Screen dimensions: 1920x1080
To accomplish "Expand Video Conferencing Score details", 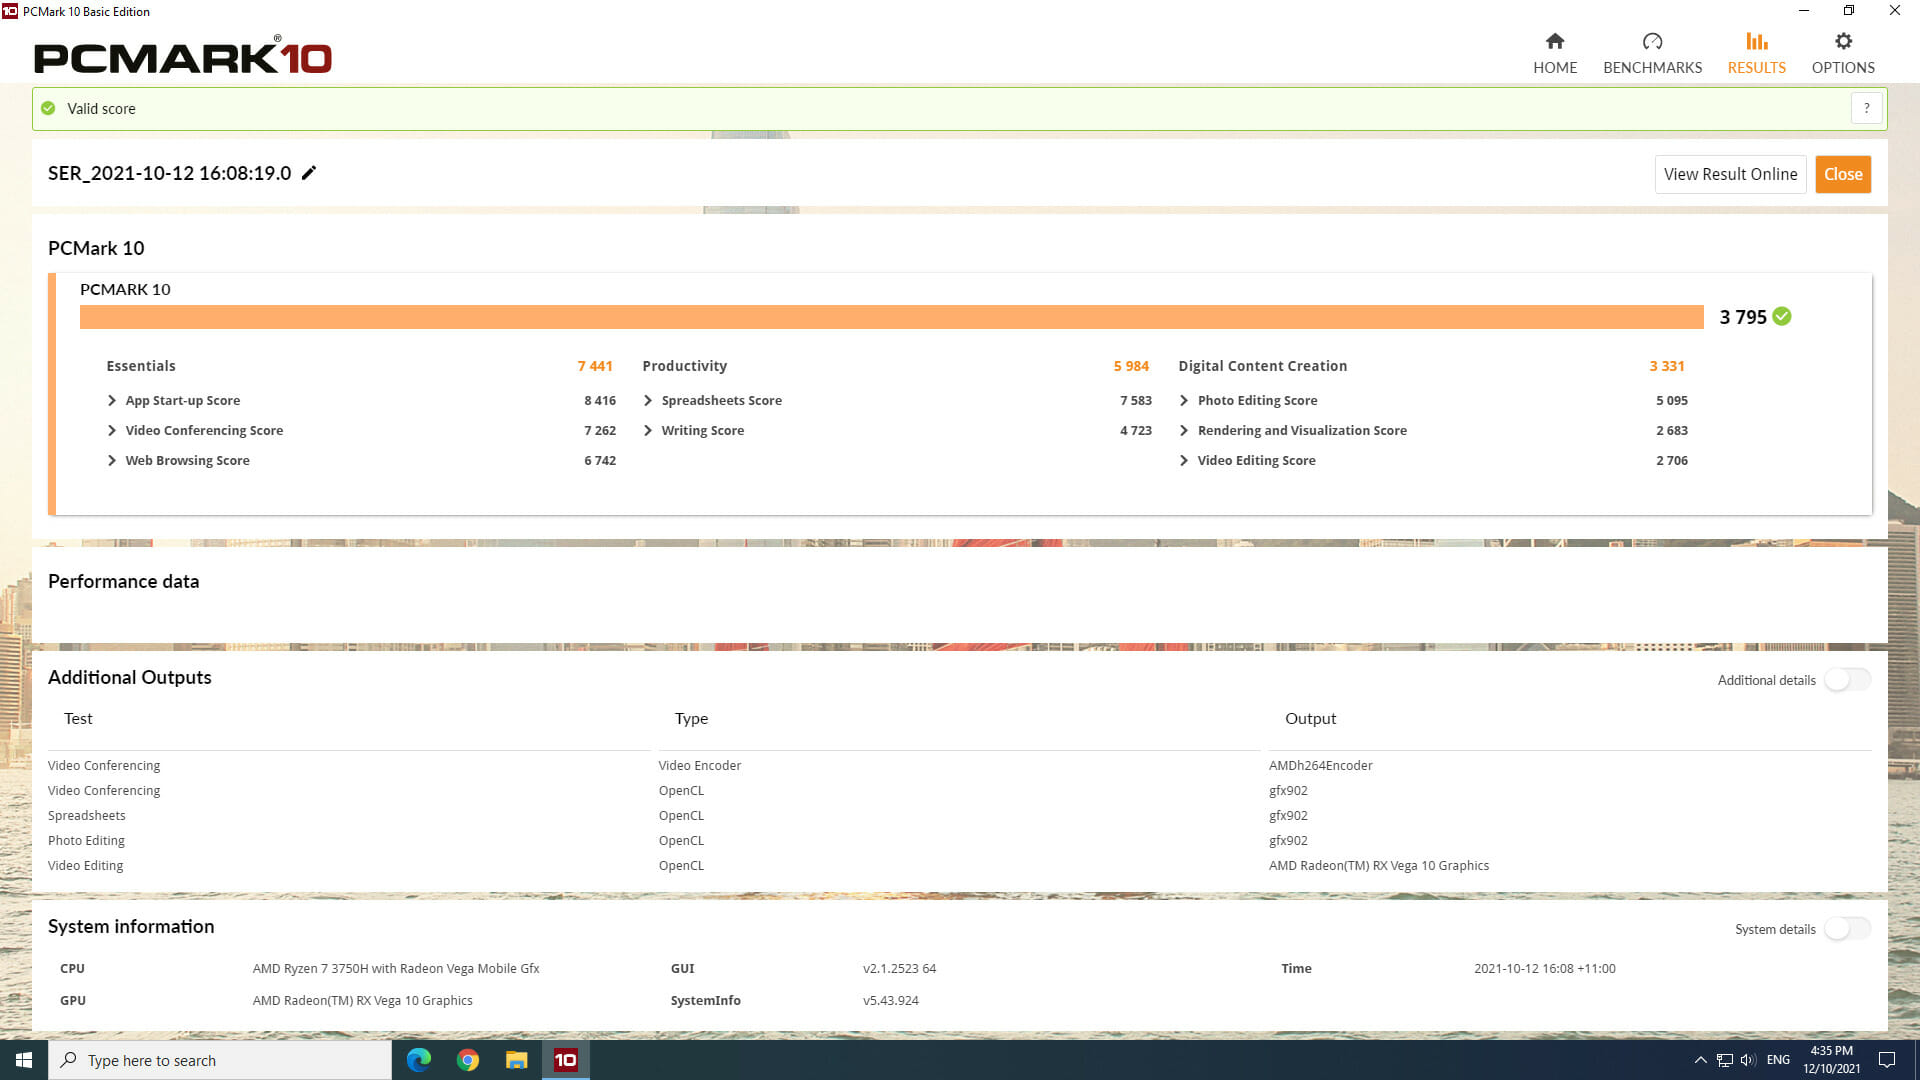I will [111, 430].
